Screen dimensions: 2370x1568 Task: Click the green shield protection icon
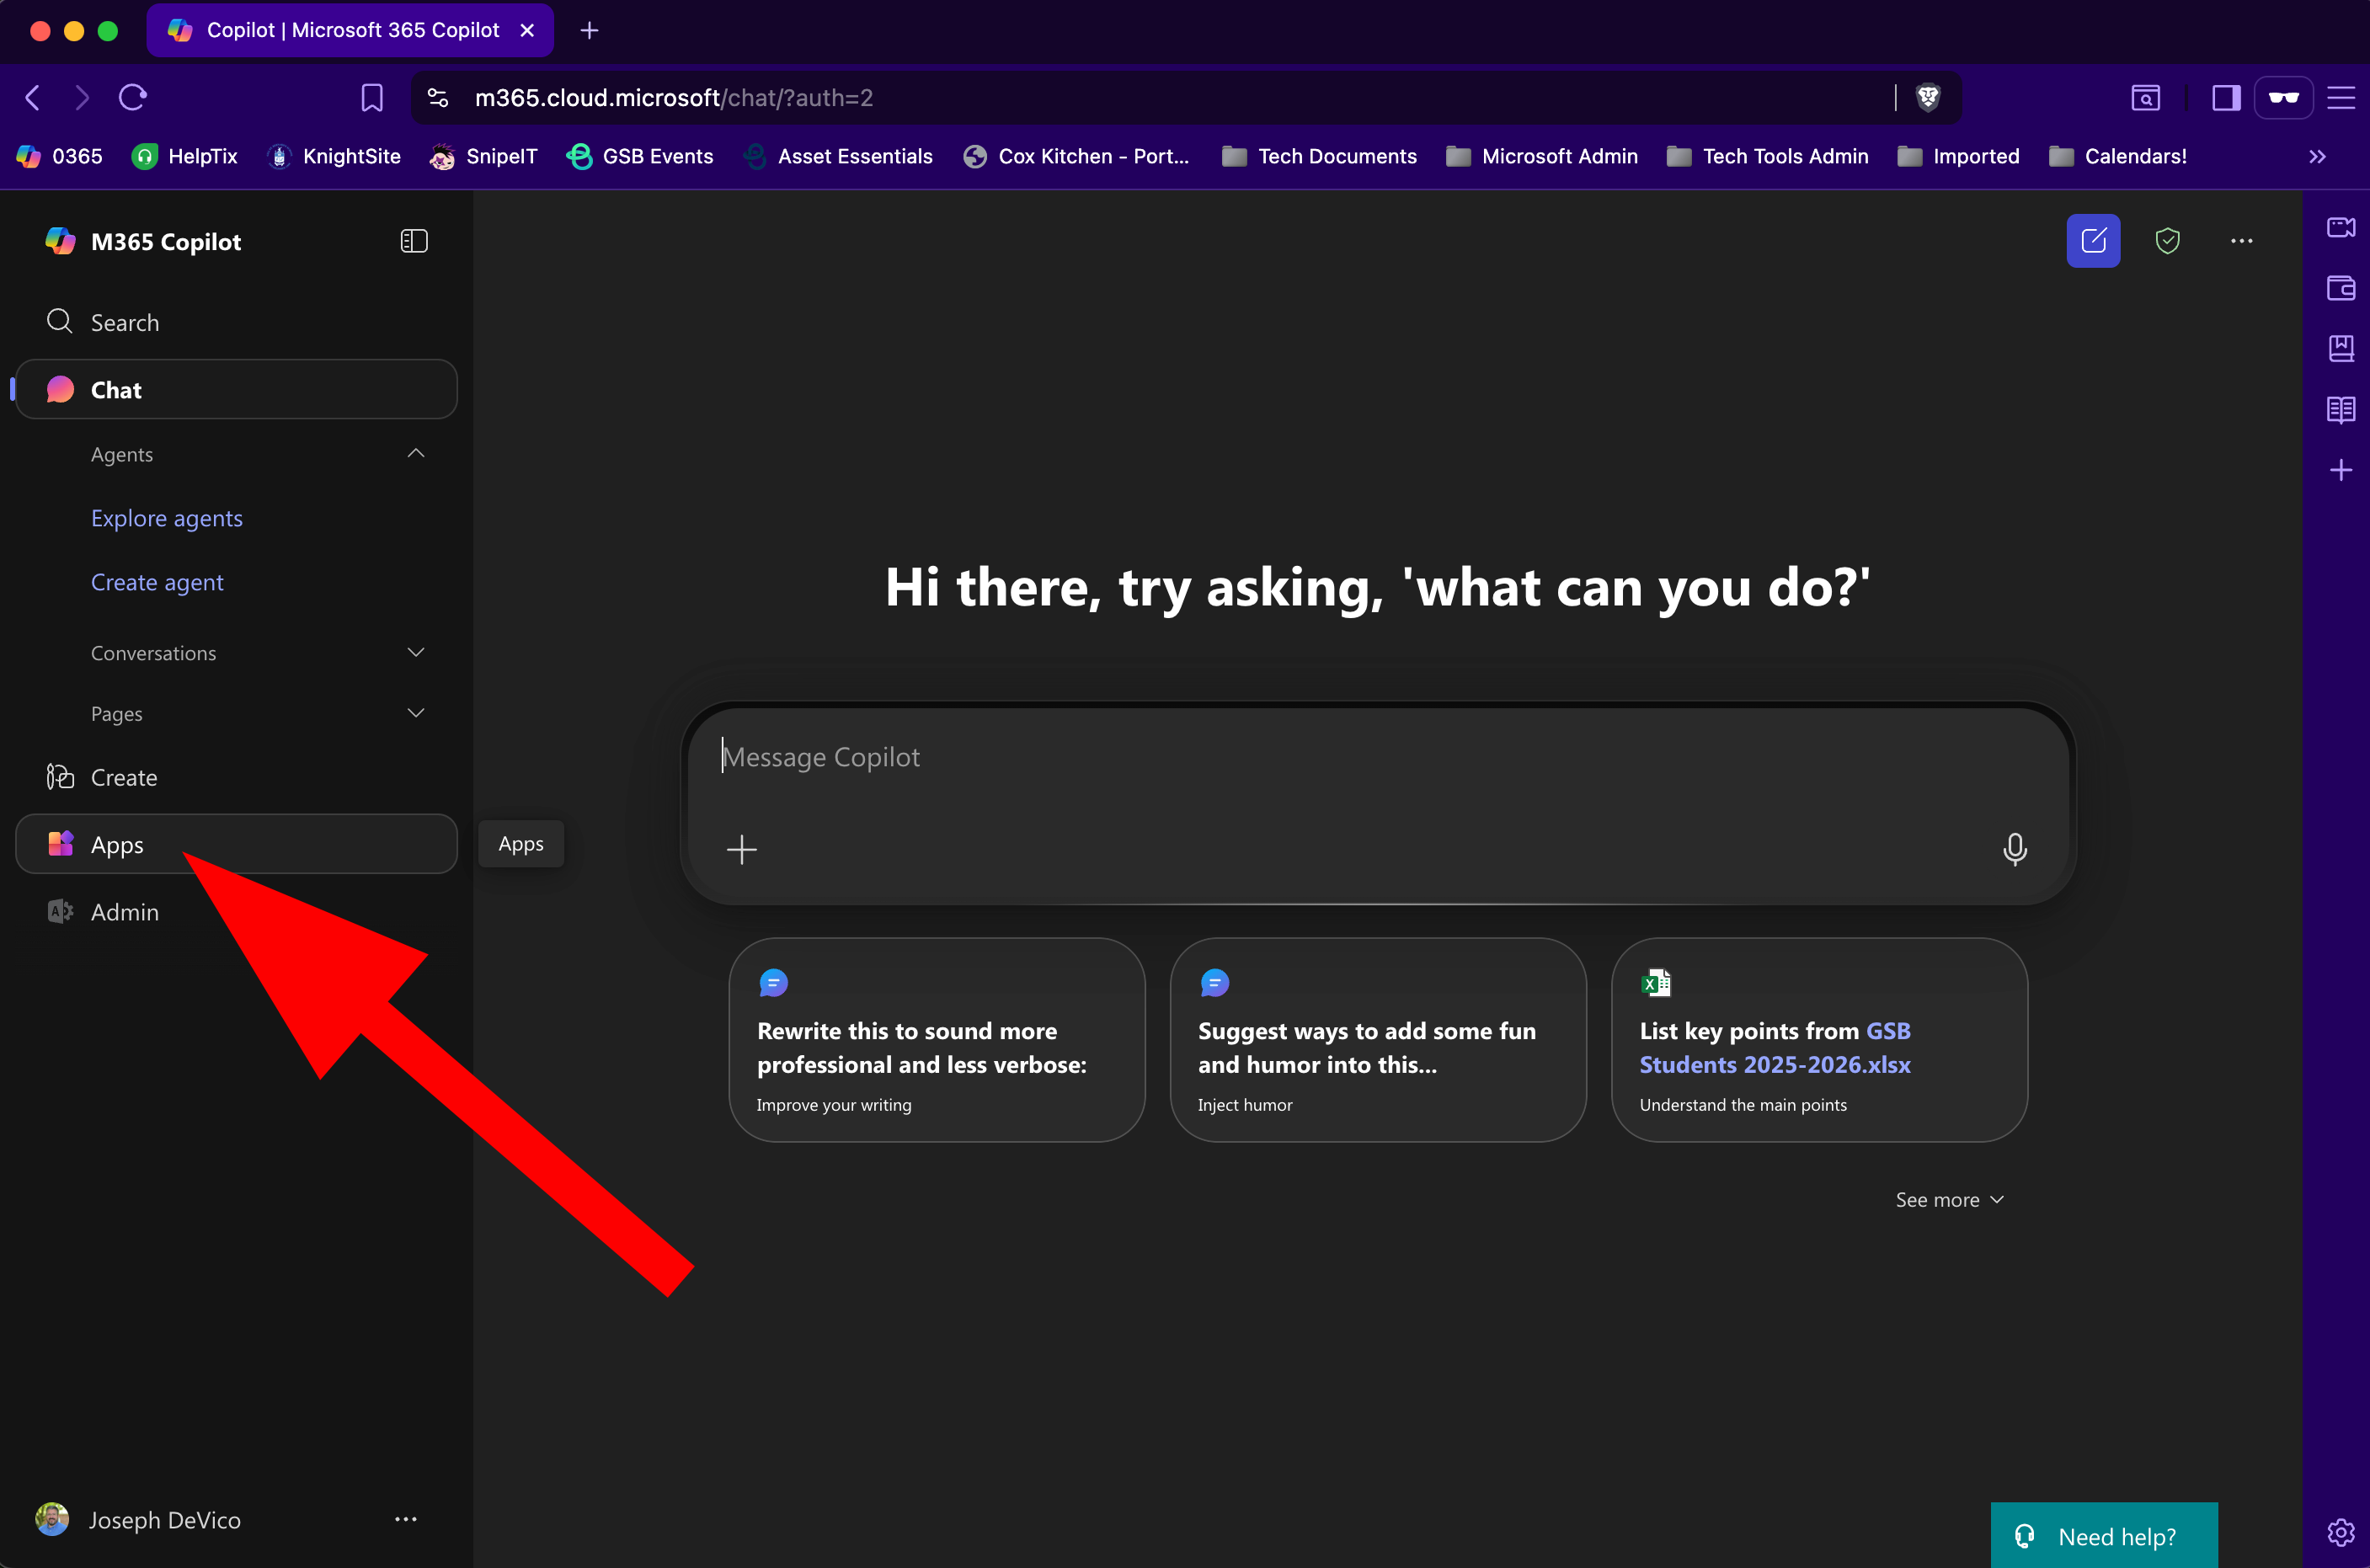(2167, 241)
